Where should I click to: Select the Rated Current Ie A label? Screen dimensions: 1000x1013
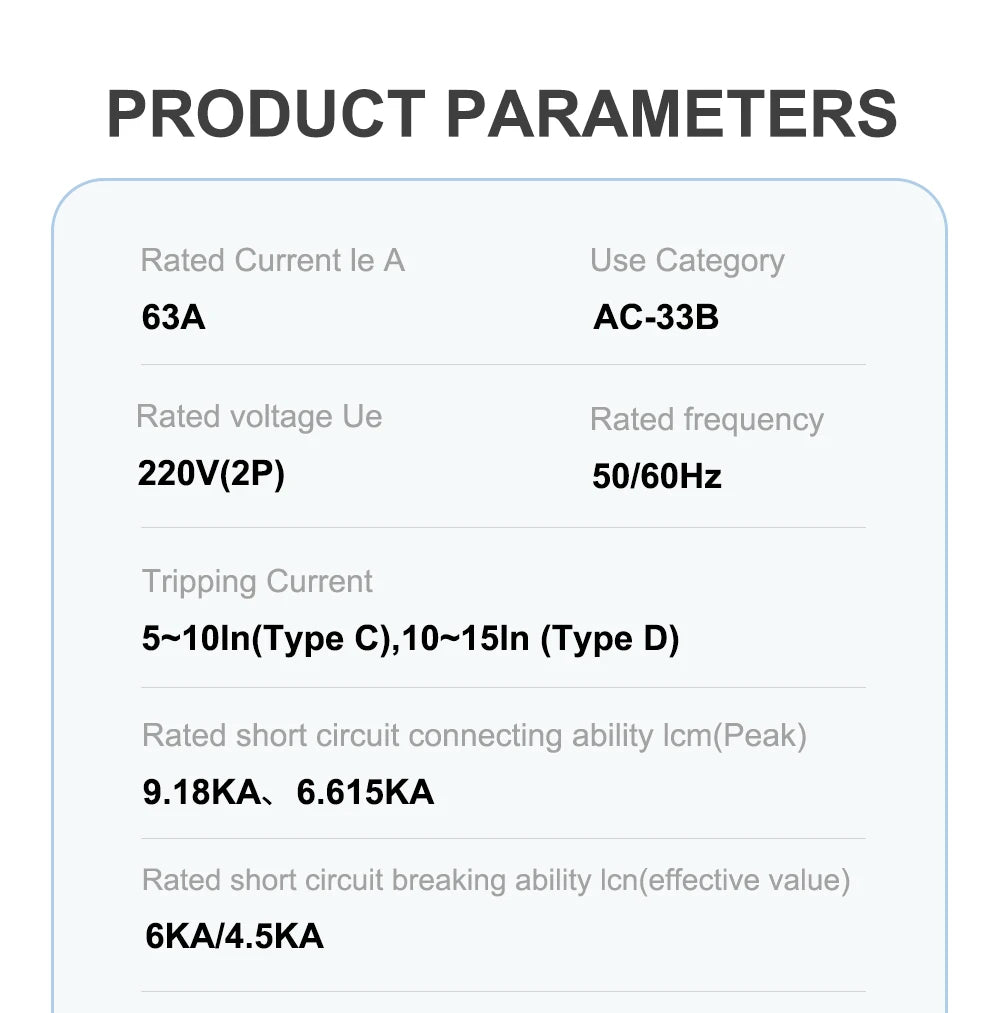pyautogui.click(x=273, y=260)
